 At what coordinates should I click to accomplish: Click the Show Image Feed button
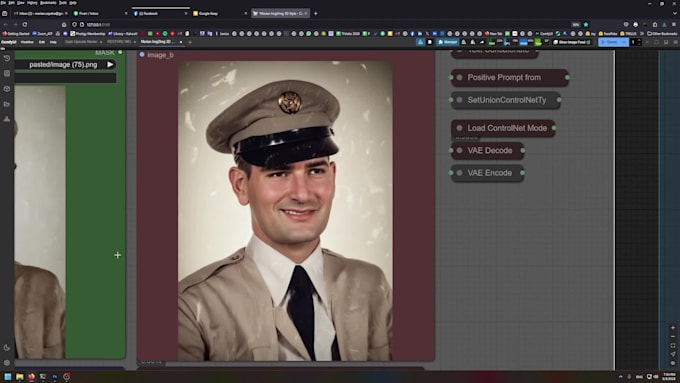(572, 42)
